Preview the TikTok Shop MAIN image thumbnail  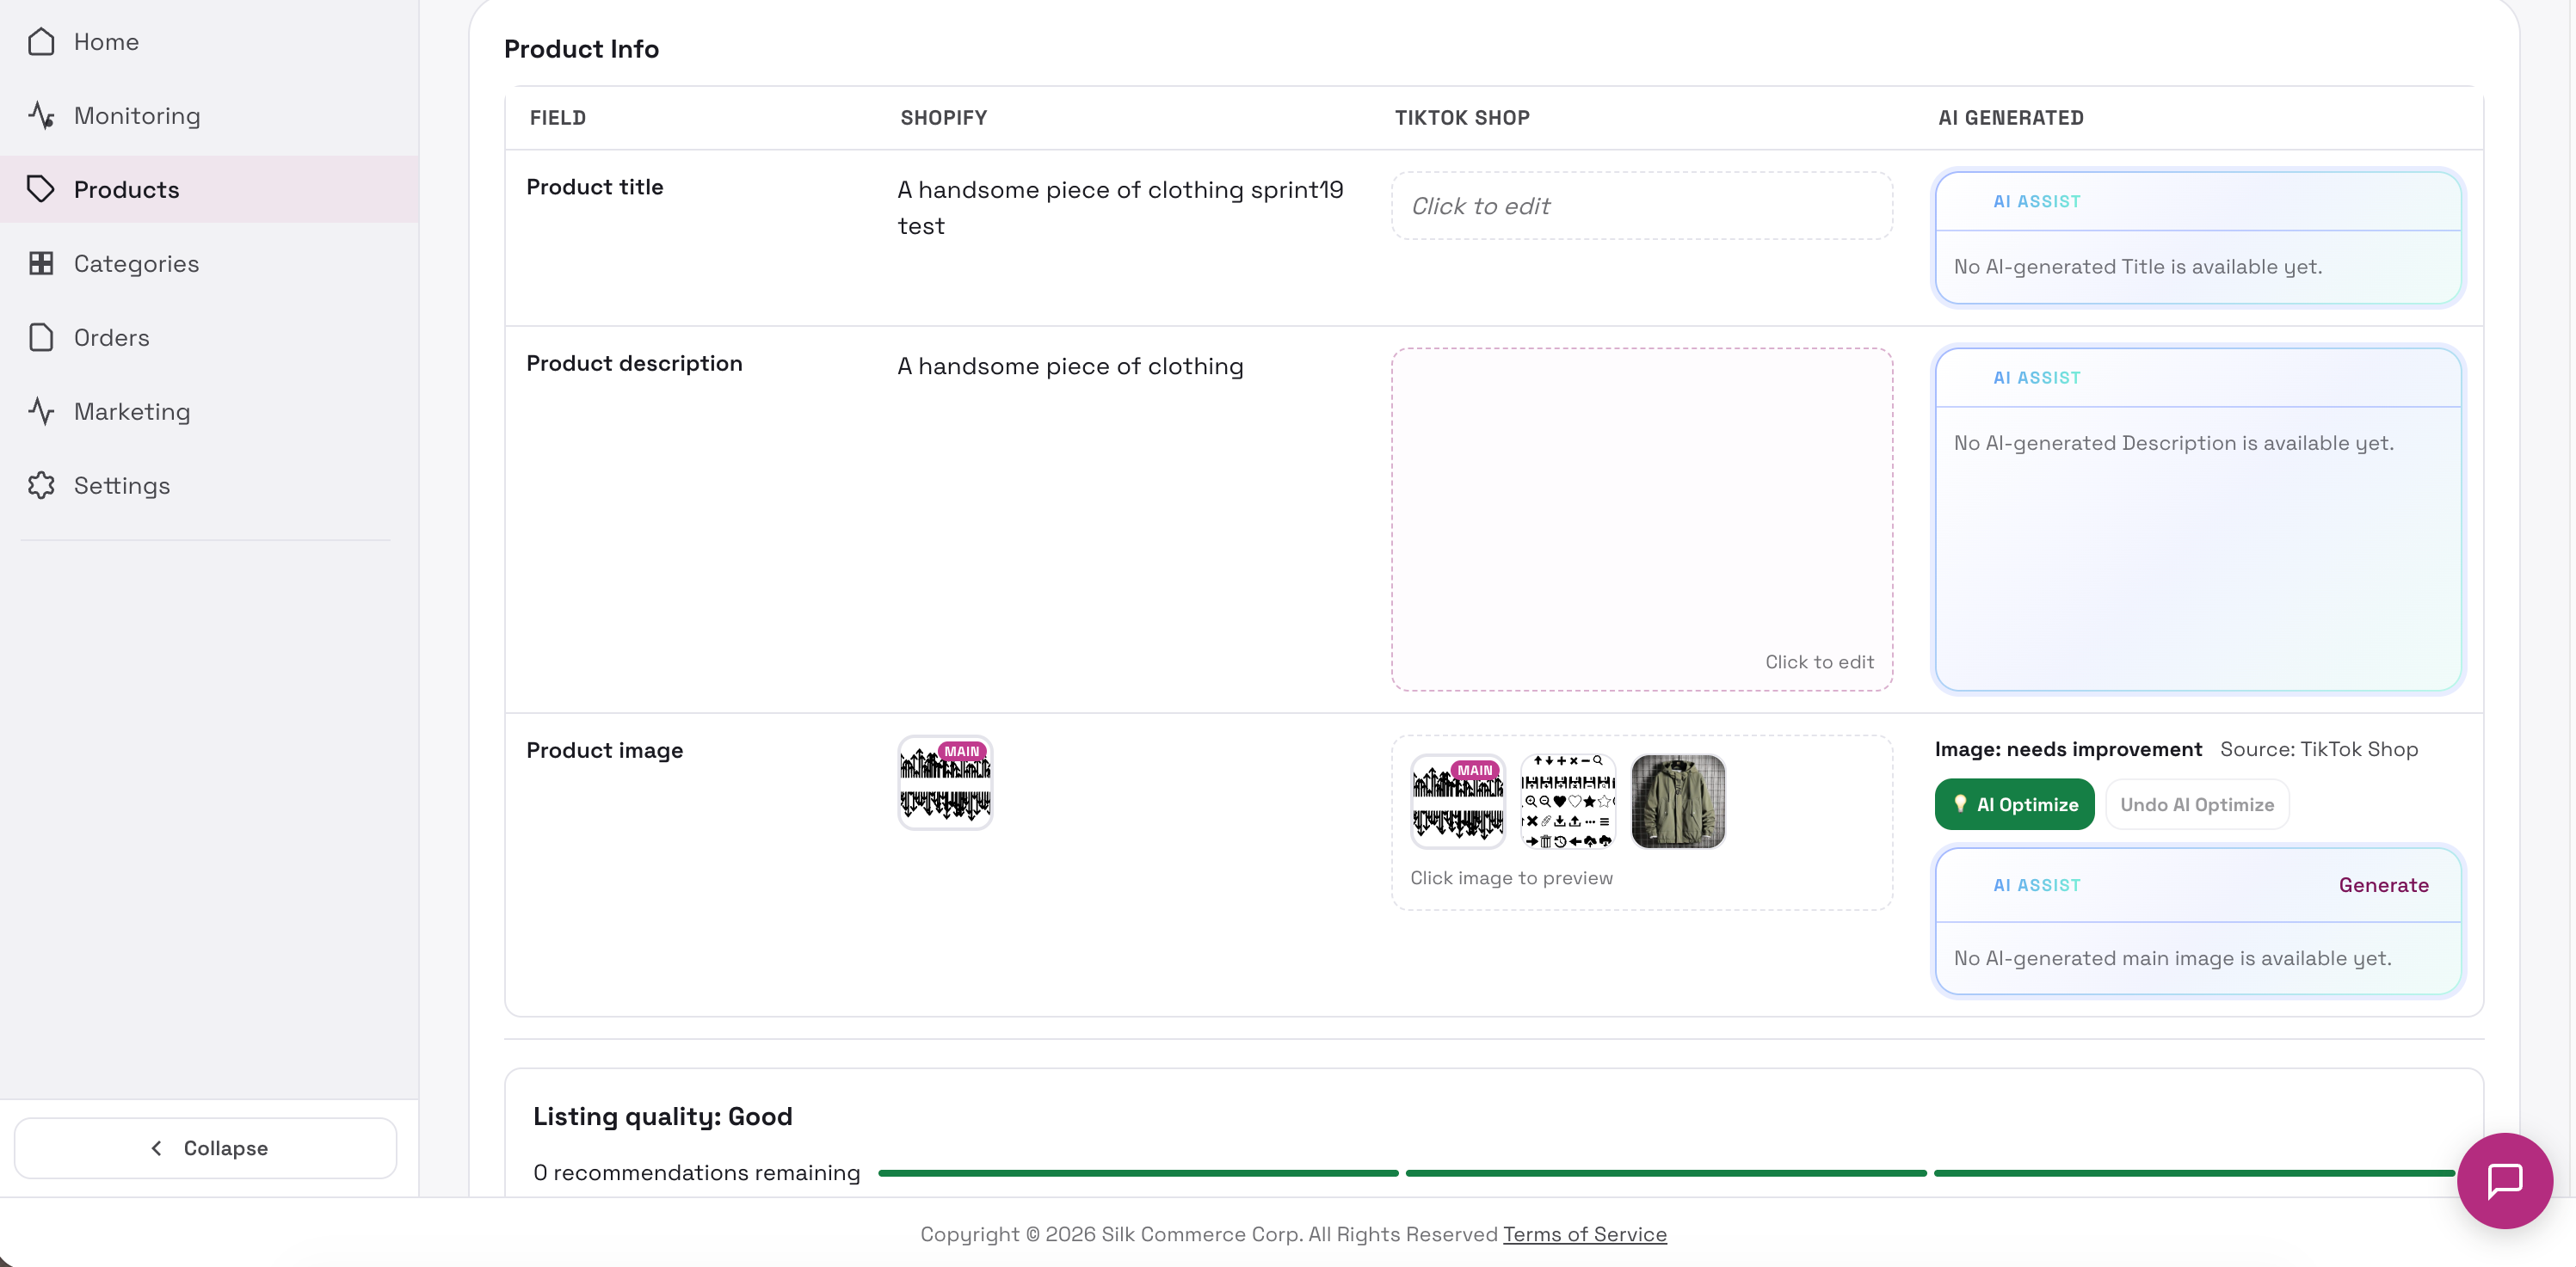pyautogui.click(x=1457, y=802)
